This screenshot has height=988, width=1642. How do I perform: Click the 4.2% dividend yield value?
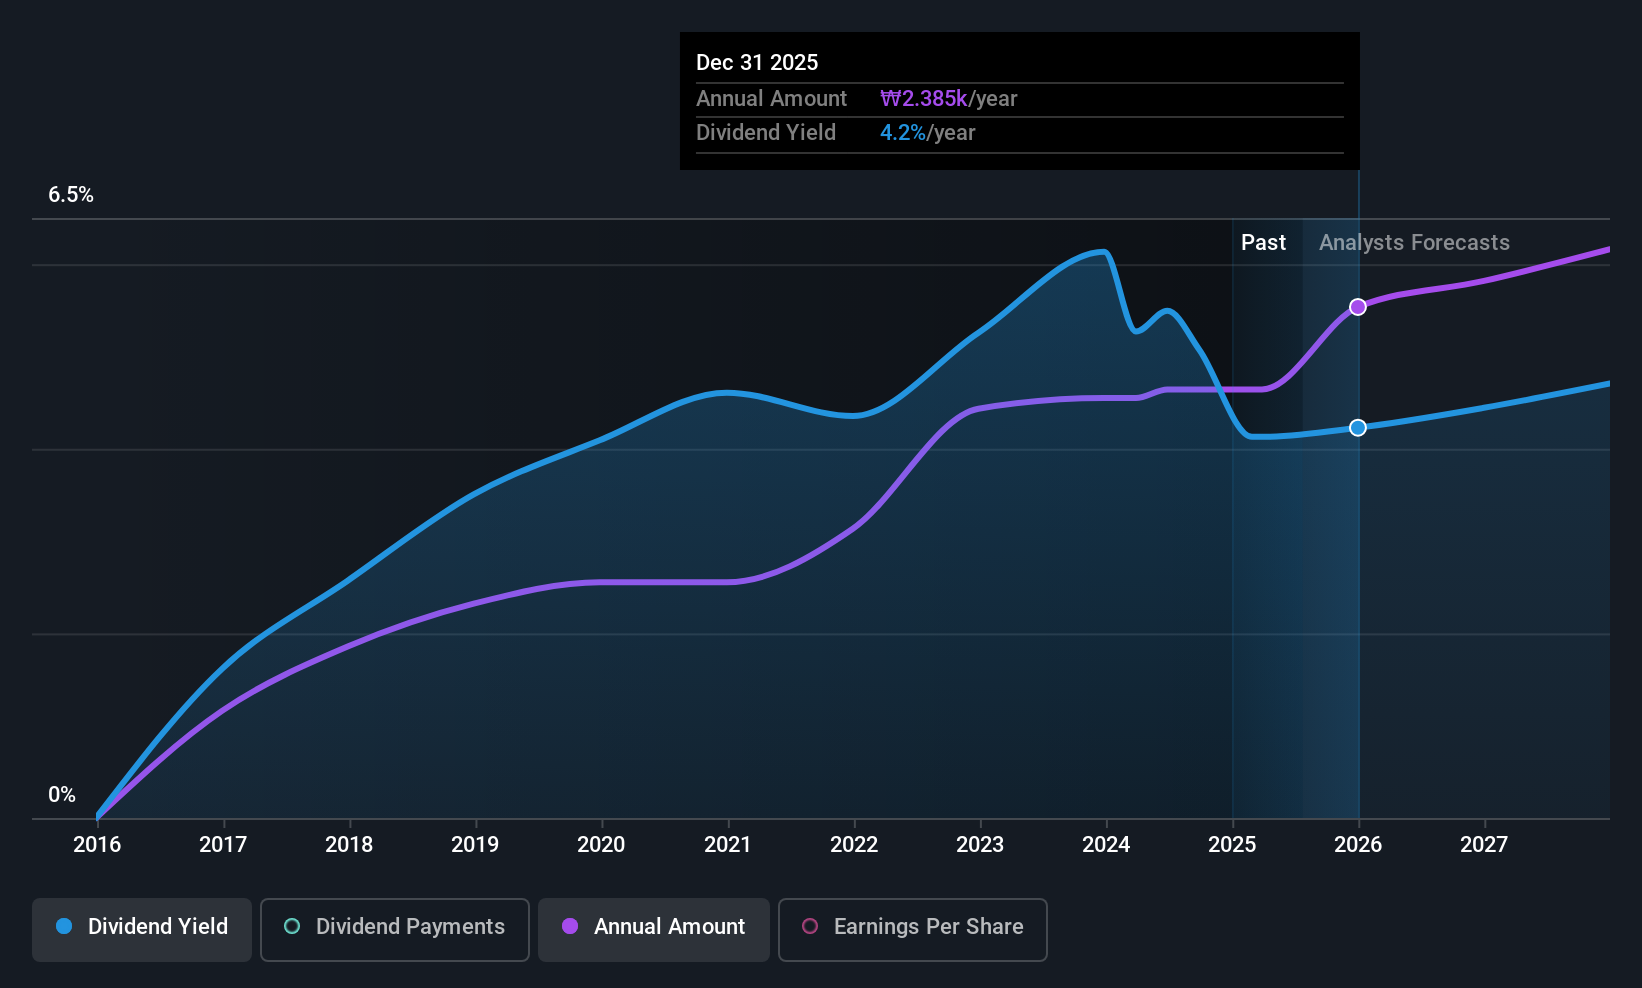(x=903, y=133)
